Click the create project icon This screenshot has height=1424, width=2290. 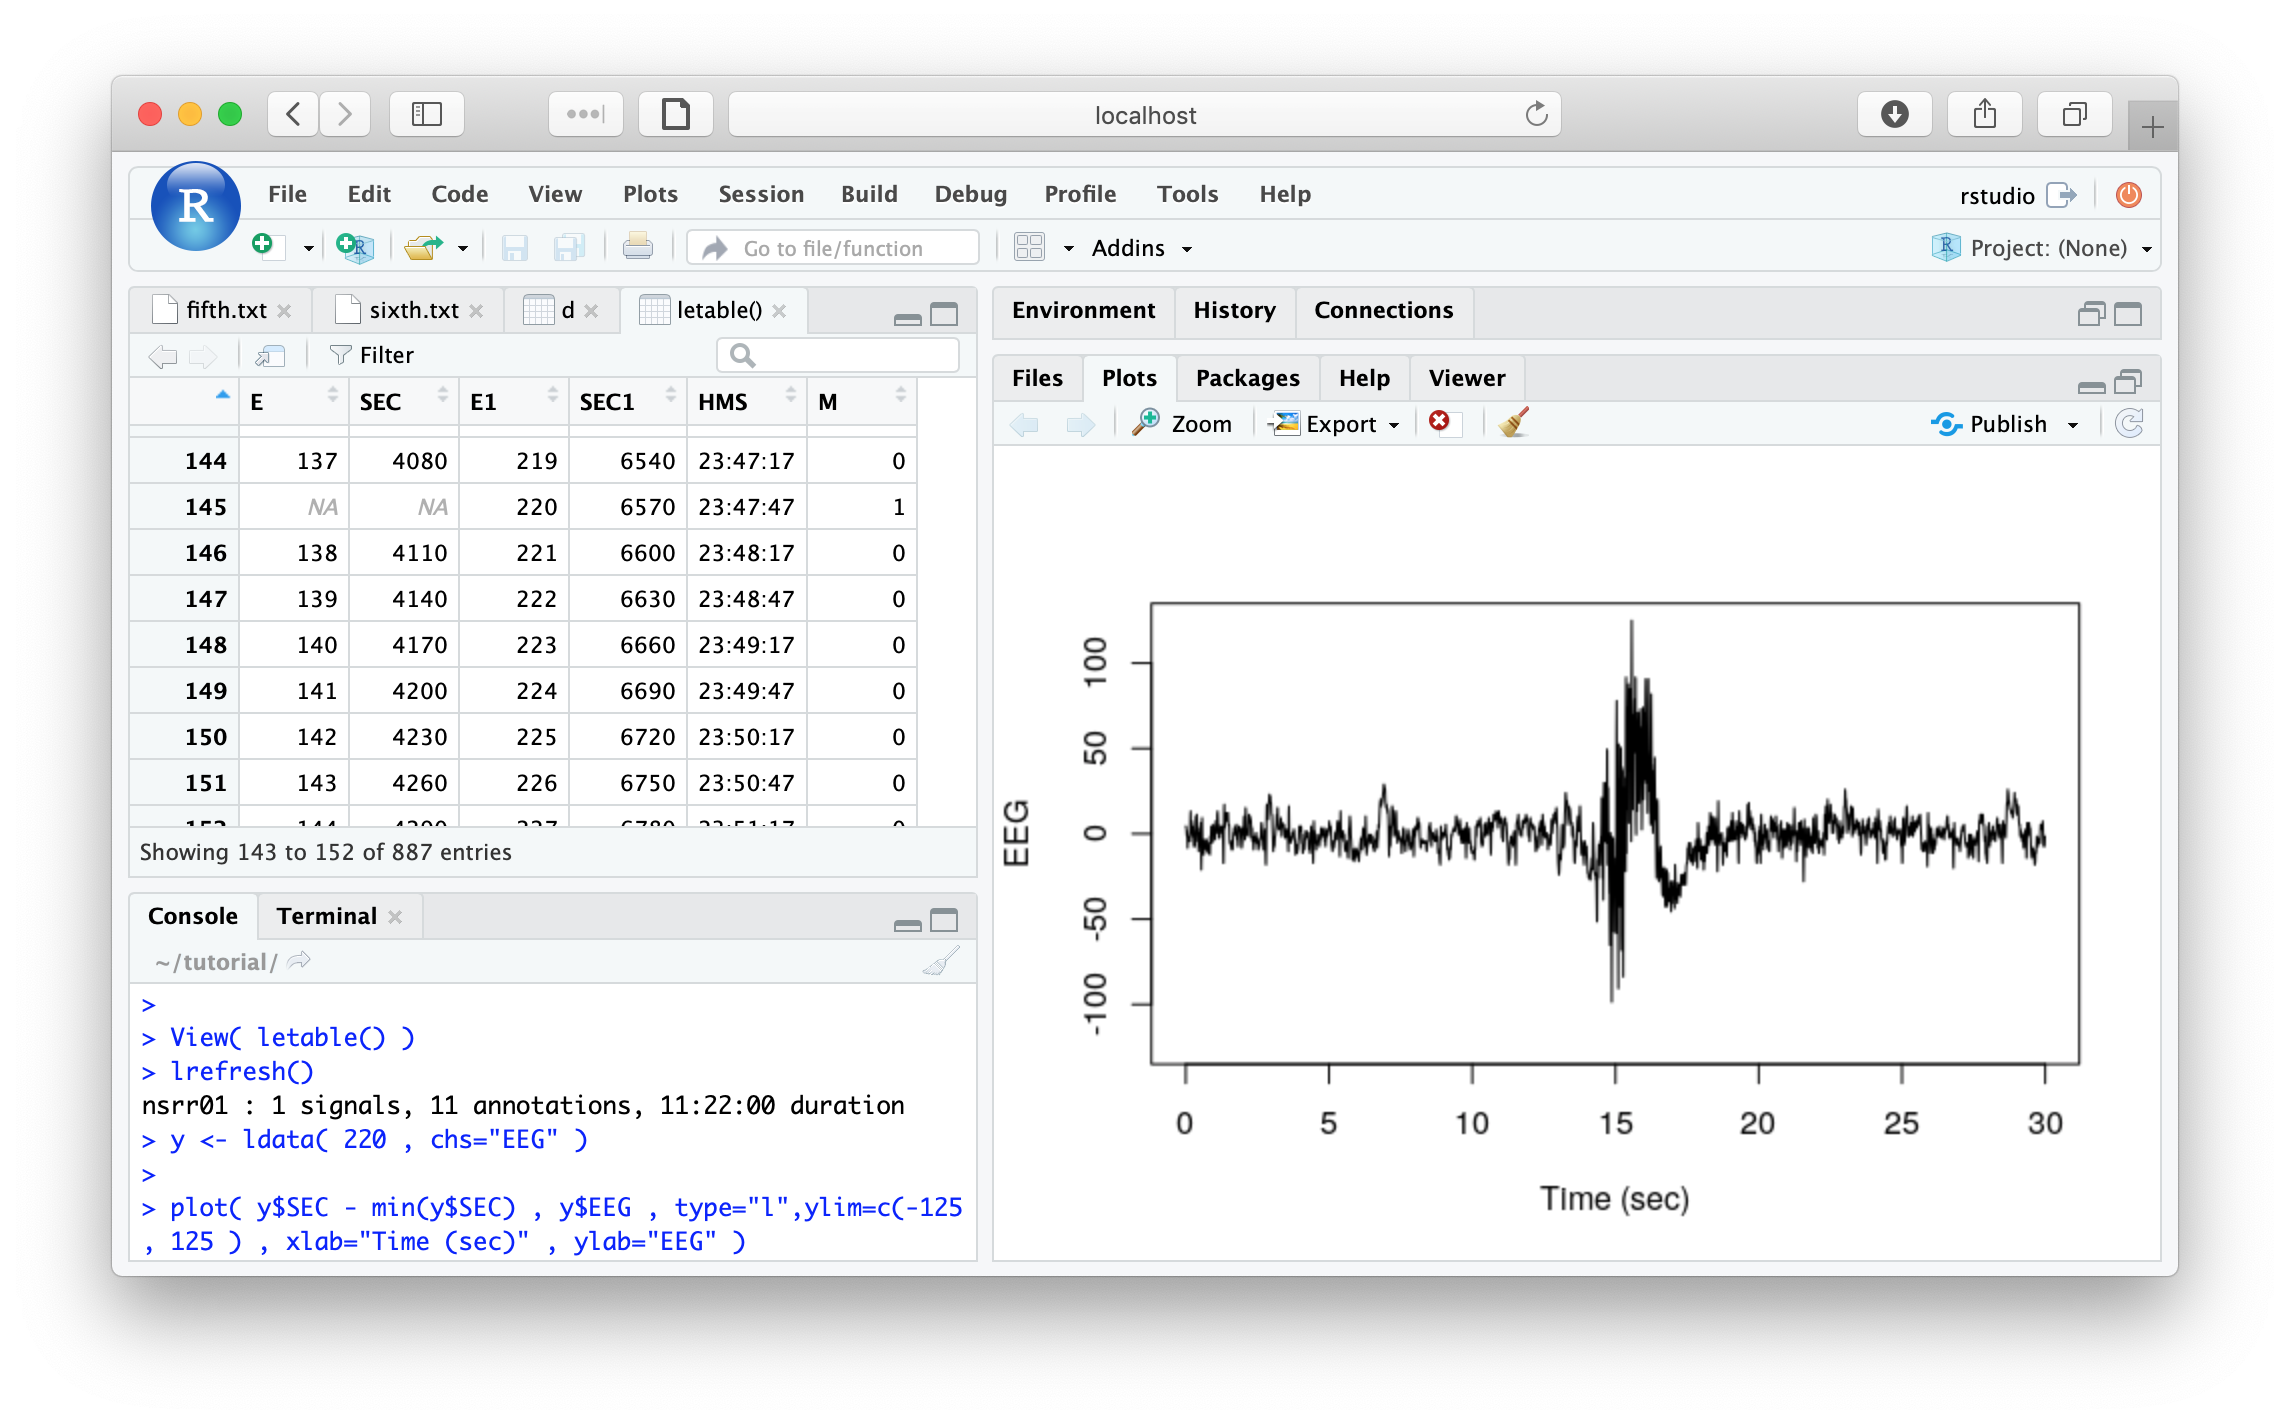[x=354, y=247]
